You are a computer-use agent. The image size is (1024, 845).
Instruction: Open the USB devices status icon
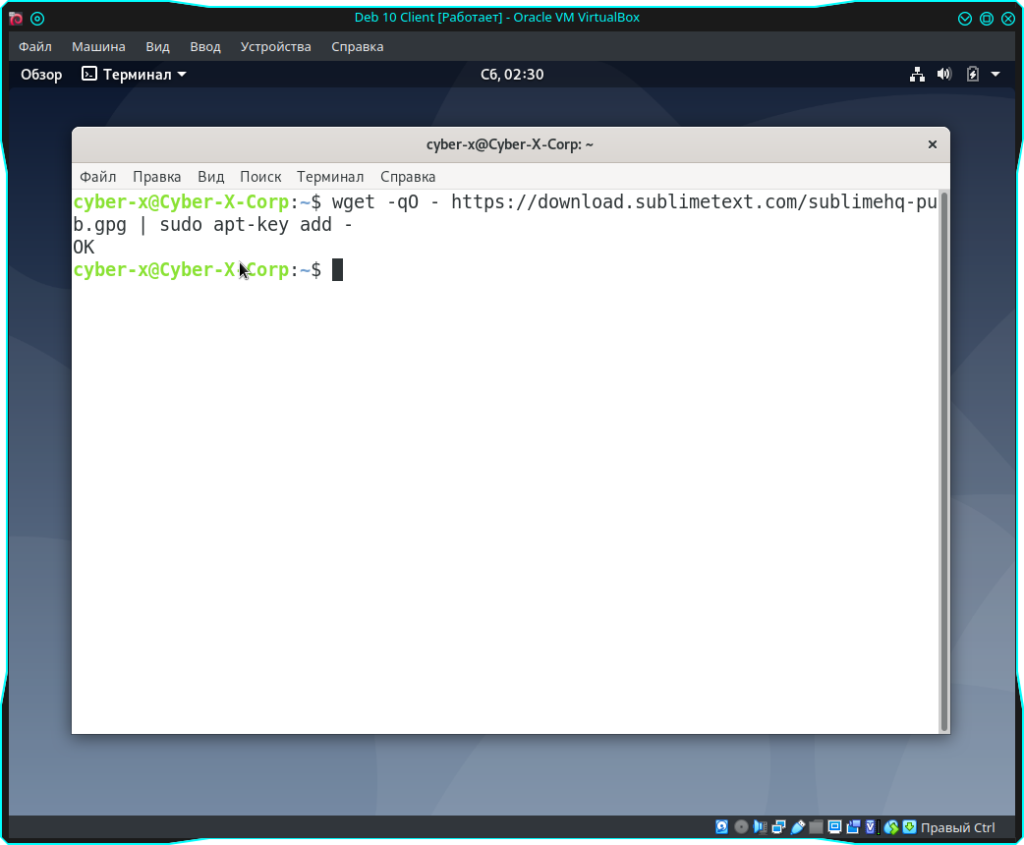point(797,827)
